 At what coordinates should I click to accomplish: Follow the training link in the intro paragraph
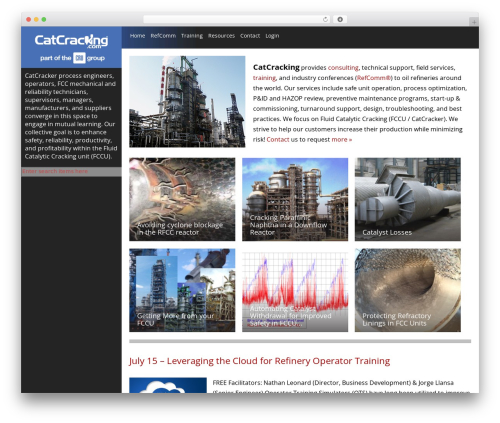pyautogui.click(x=264, y=78)
